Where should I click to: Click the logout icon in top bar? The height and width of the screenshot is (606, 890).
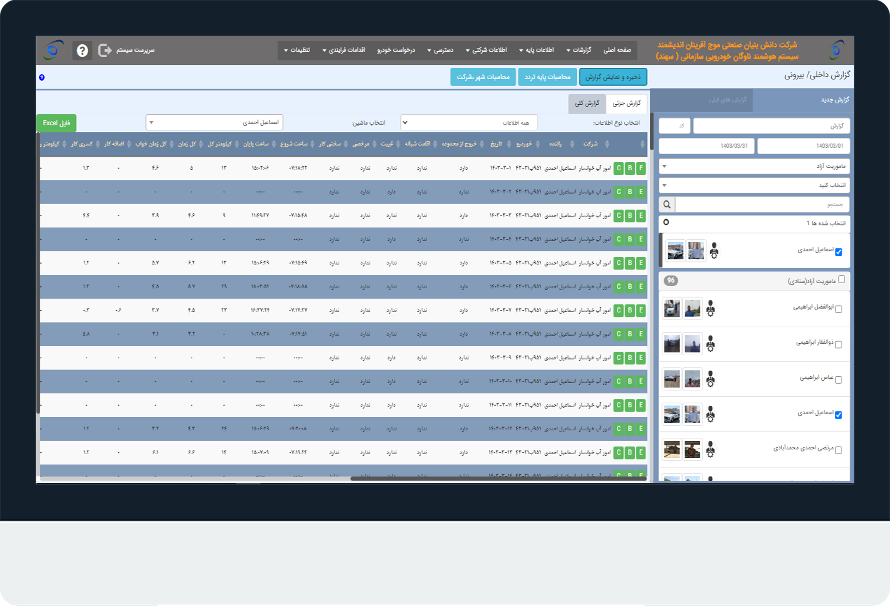point(105,50)
